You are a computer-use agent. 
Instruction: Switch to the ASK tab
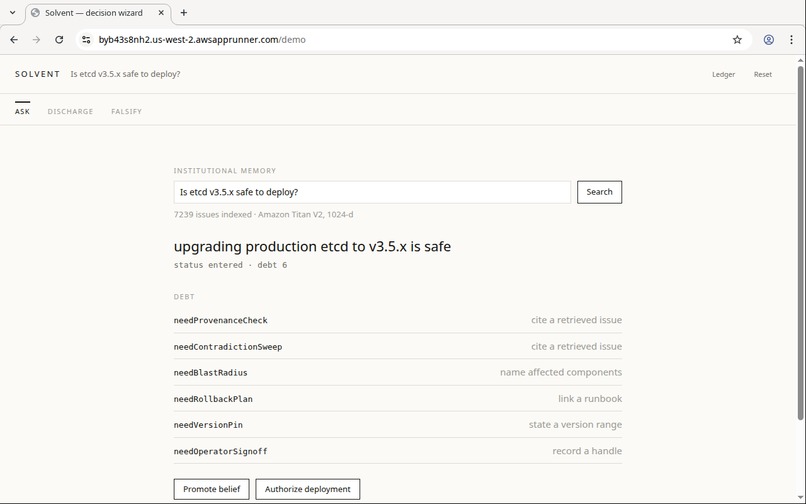pyautogui.click(x=23, y=112)
